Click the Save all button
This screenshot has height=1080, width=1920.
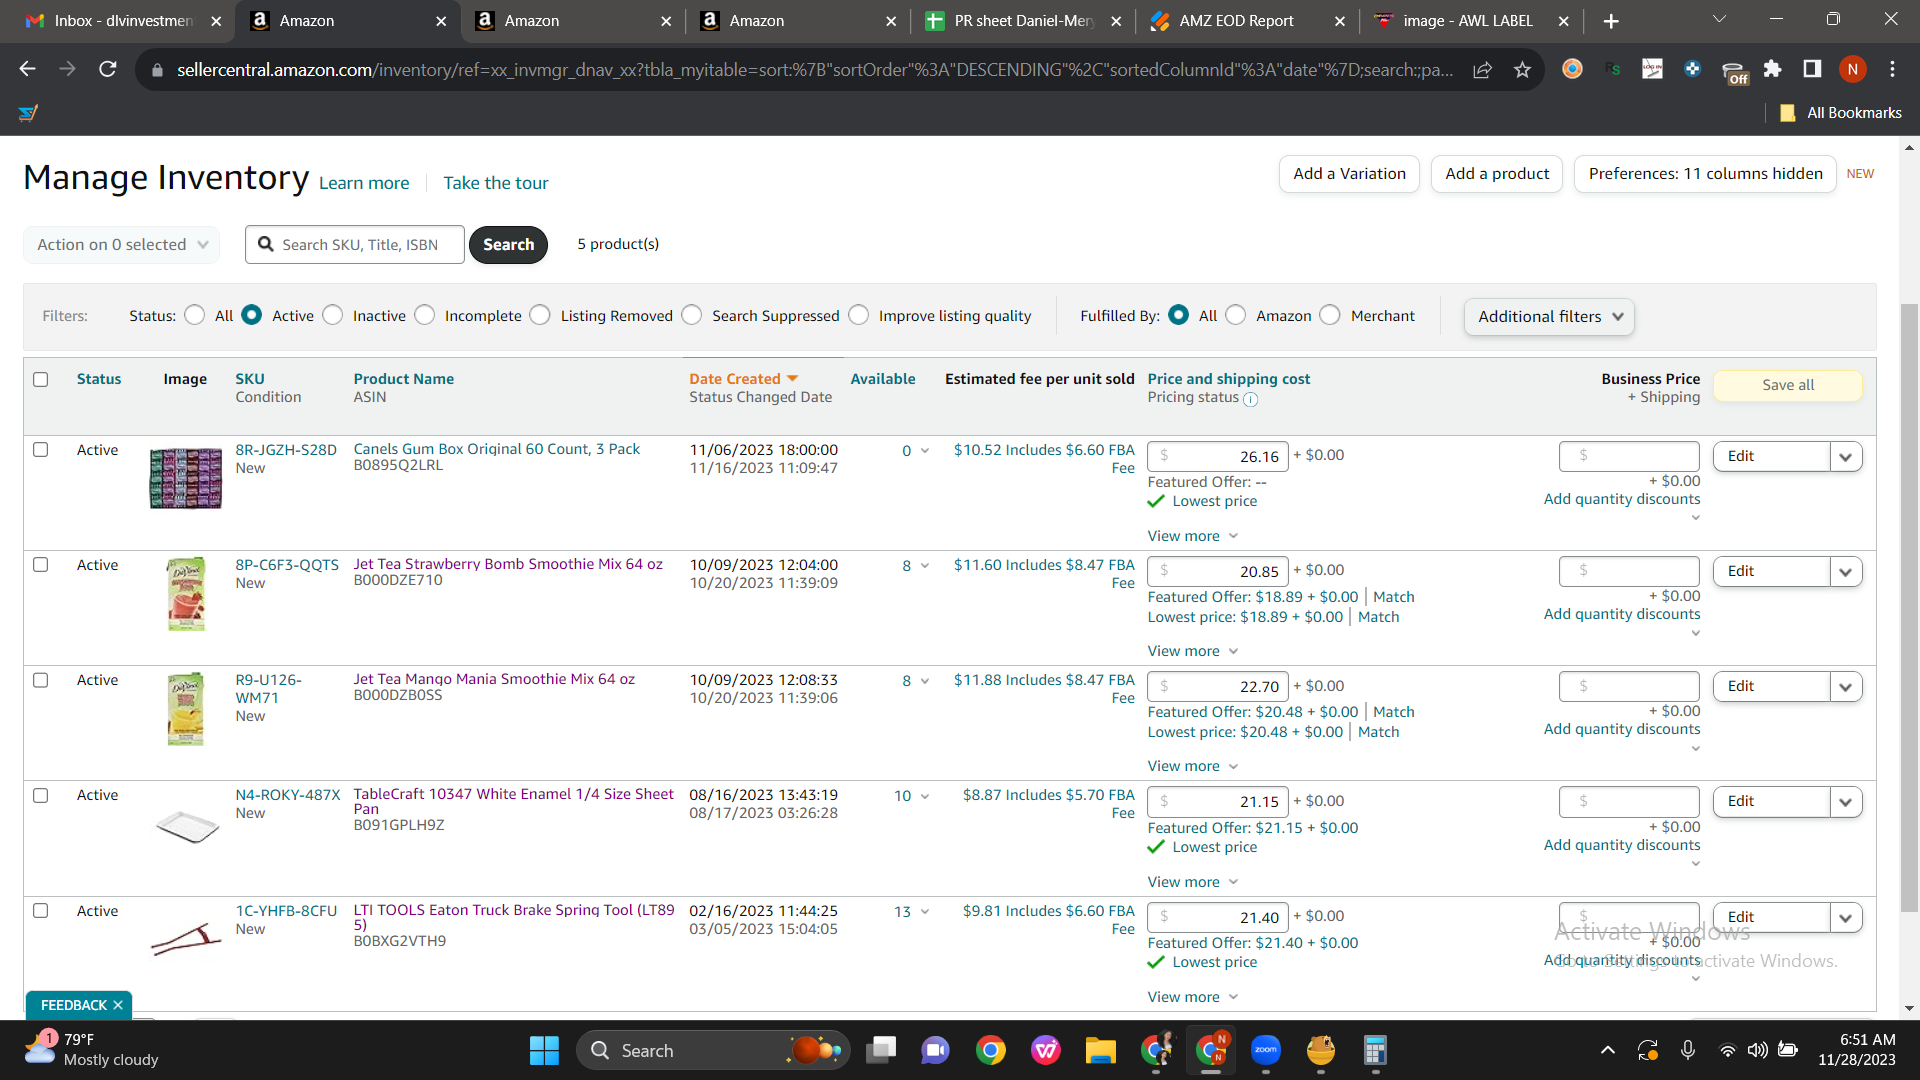(x=1788, y=386)
